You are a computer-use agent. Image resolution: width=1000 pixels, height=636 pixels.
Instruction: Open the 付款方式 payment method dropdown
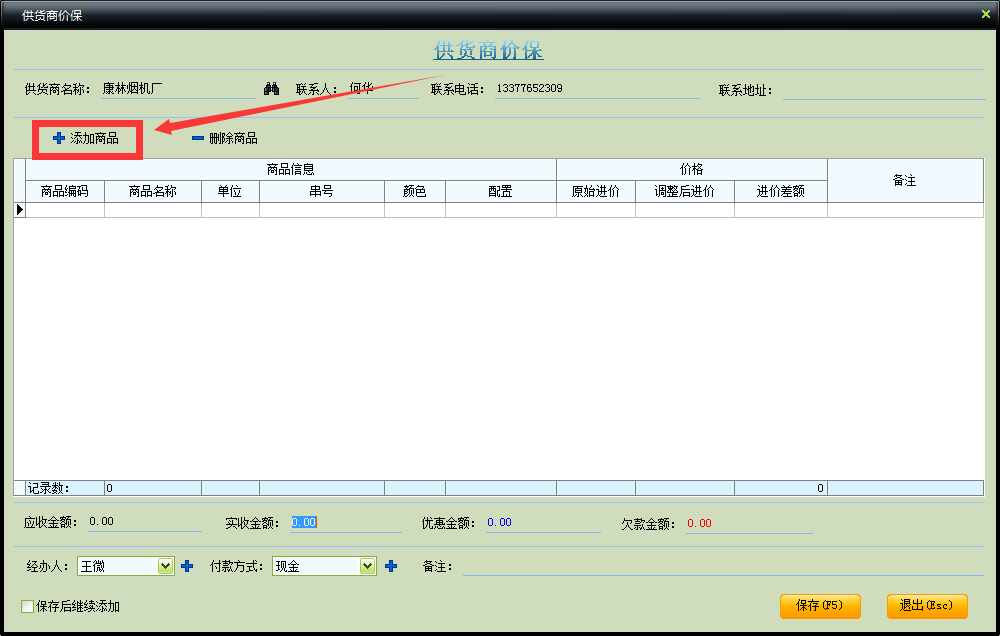pyautogui.click(x=367, y=566)
